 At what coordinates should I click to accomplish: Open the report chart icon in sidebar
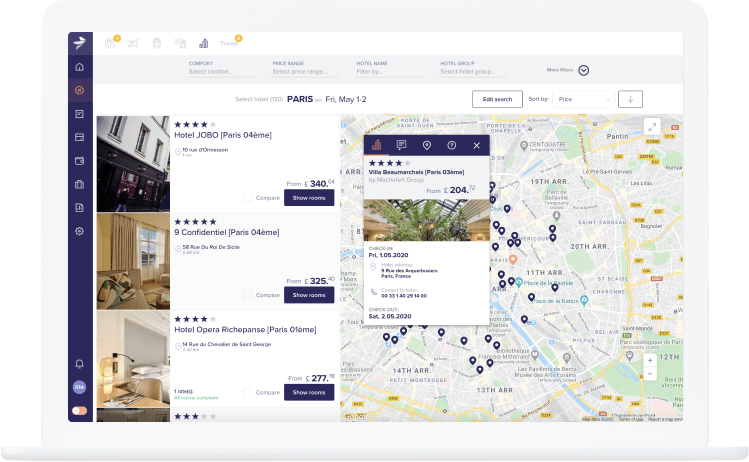80,208
